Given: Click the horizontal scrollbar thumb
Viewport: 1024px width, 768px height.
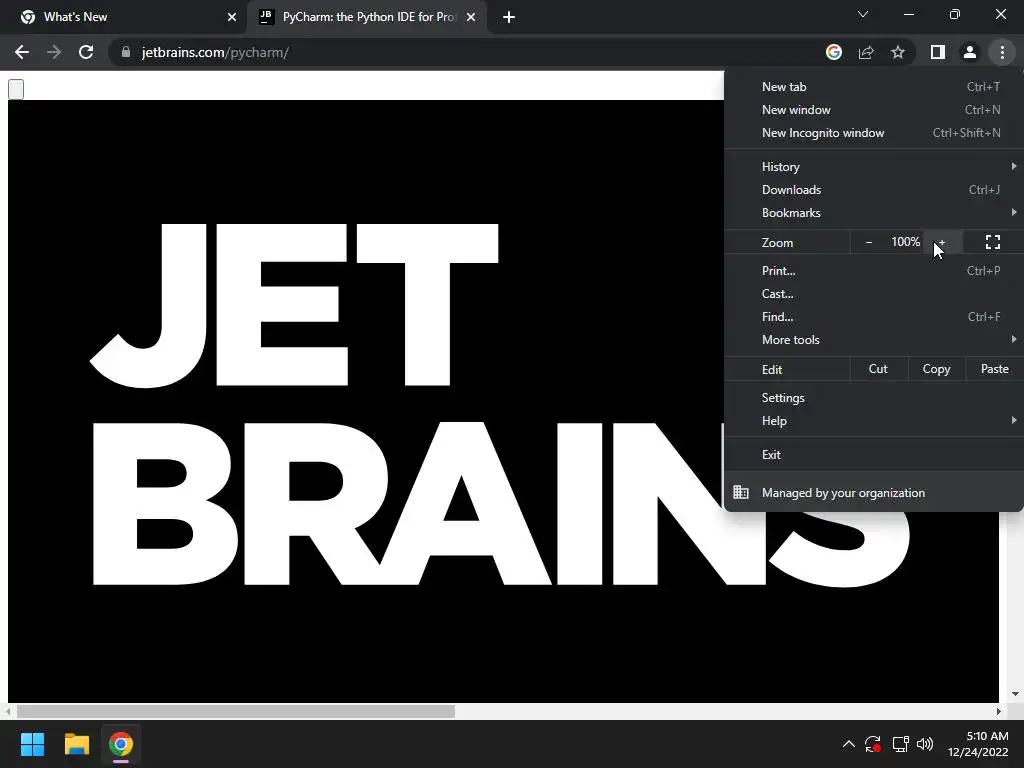Looking at the screenshot, I should (x=236, y=711).
